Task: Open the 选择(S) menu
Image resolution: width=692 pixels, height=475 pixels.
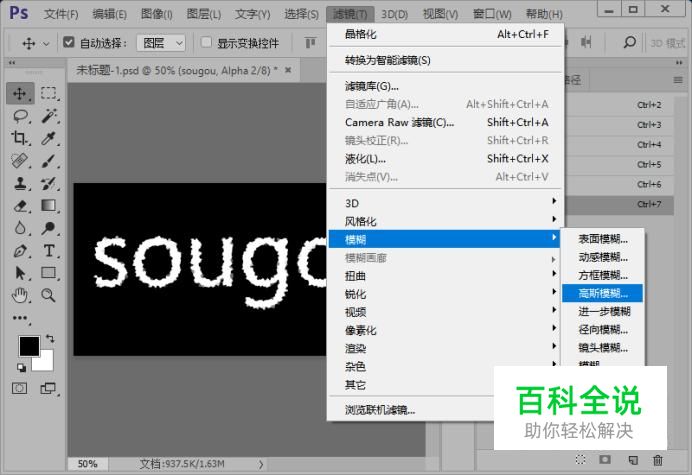Action: pos(301,14)
